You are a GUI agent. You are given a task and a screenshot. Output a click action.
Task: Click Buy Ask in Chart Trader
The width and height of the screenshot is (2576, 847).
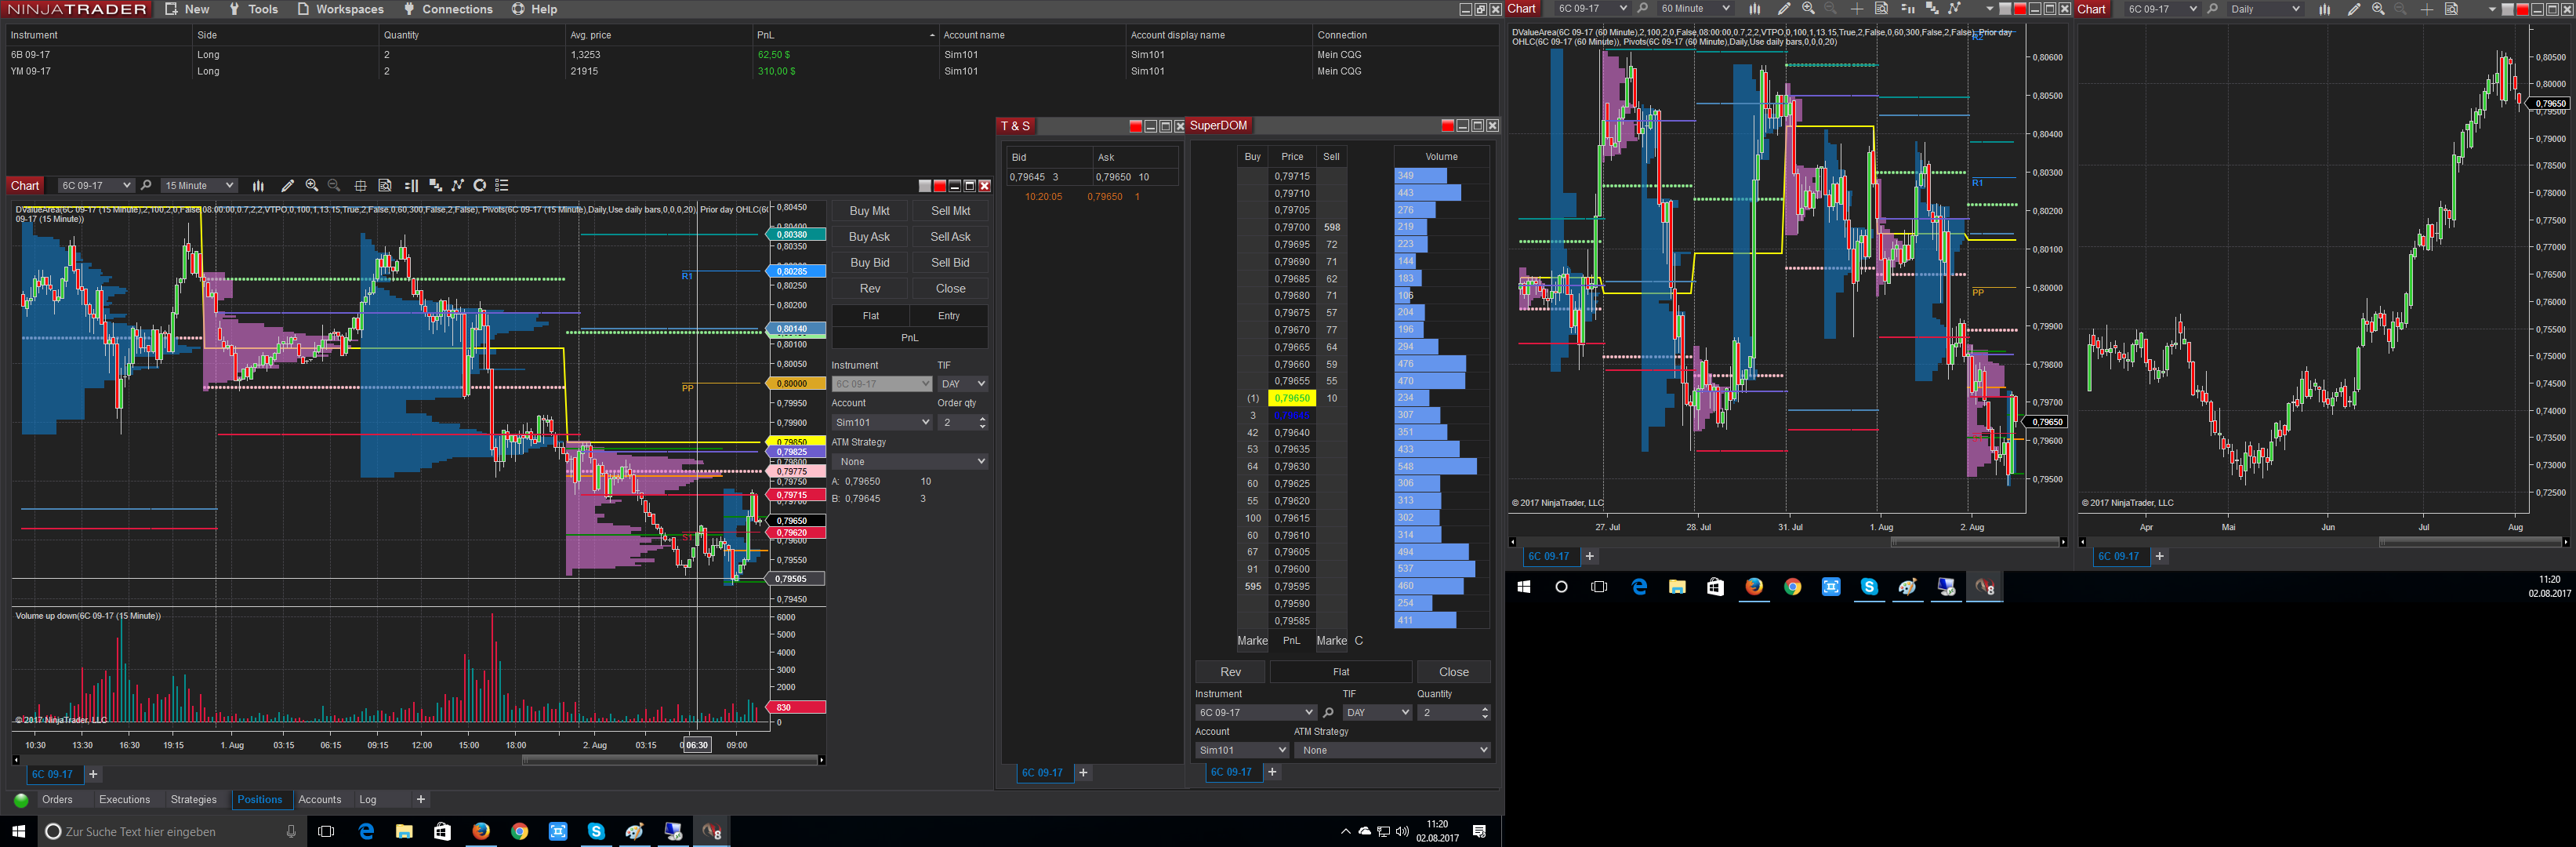pos(869,237)
